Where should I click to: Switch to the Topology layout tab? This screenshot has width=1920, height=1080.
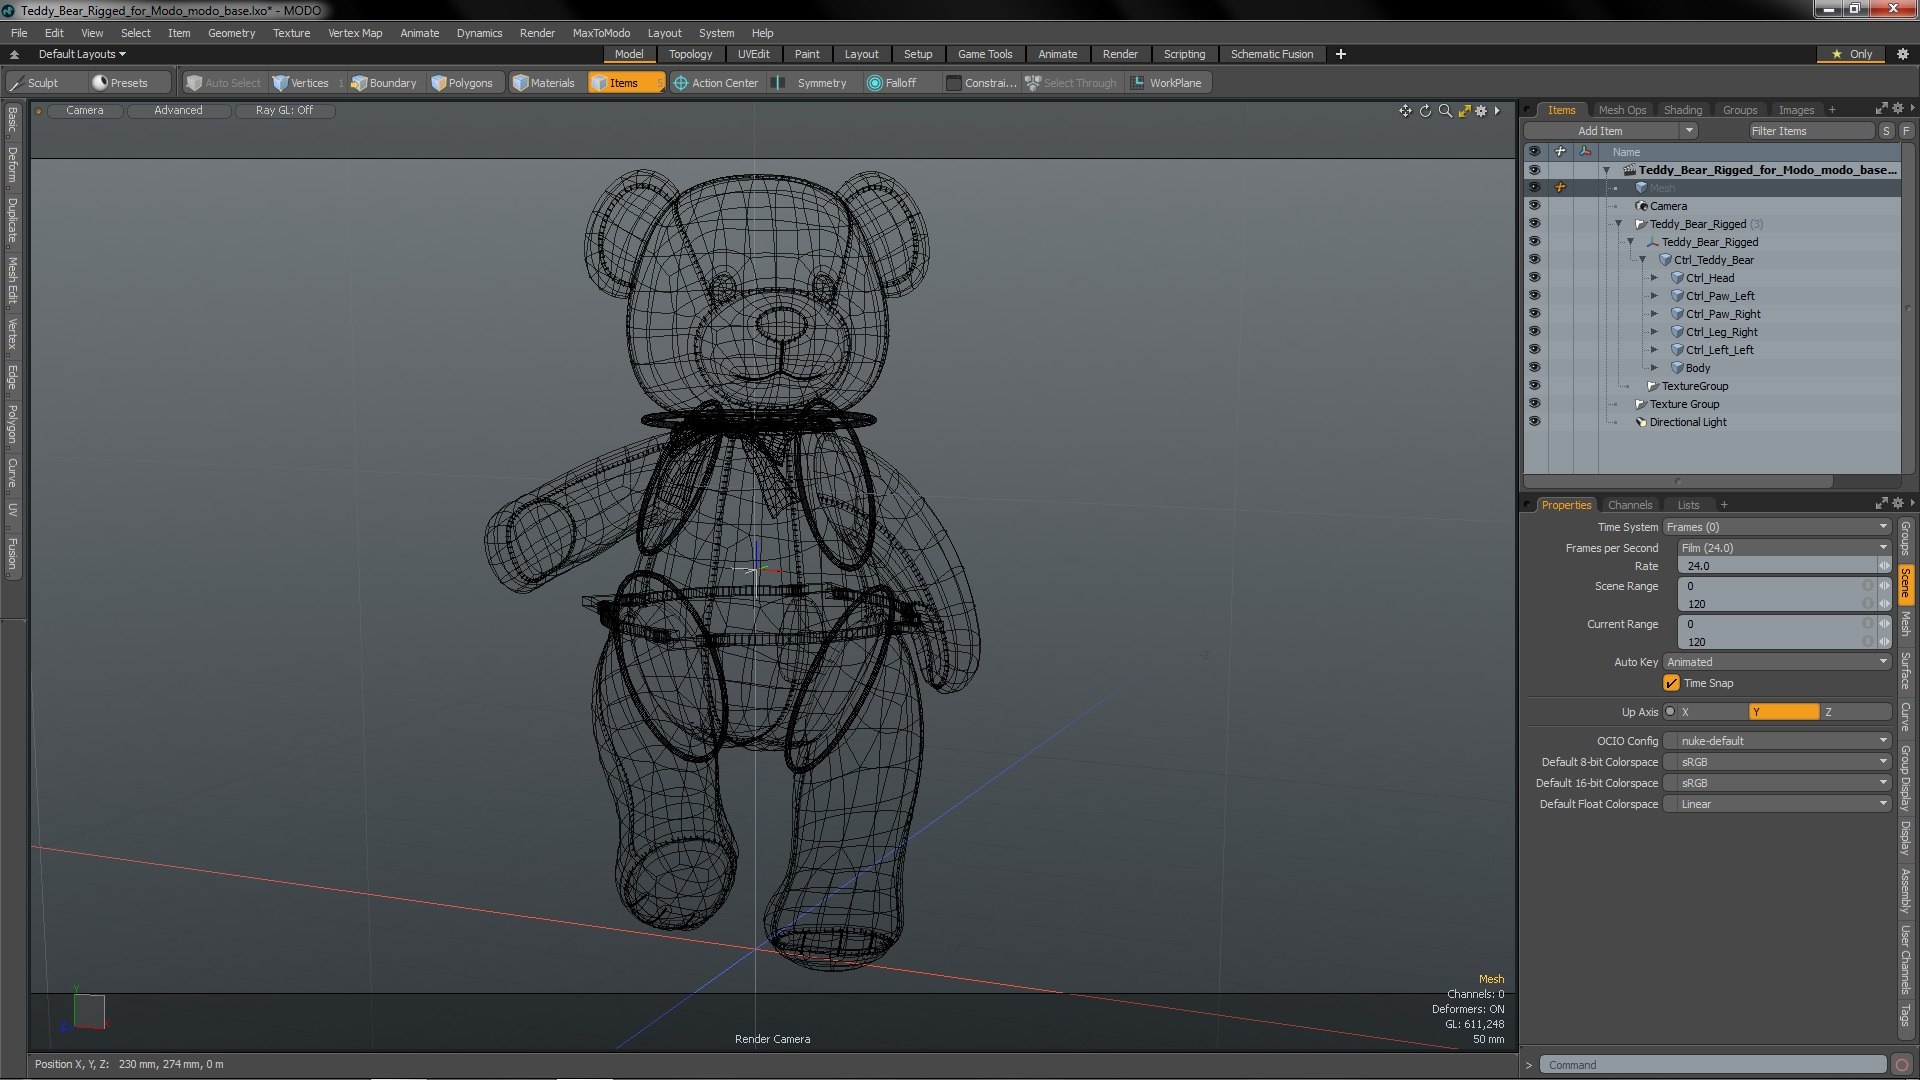(x=690, y=54)
